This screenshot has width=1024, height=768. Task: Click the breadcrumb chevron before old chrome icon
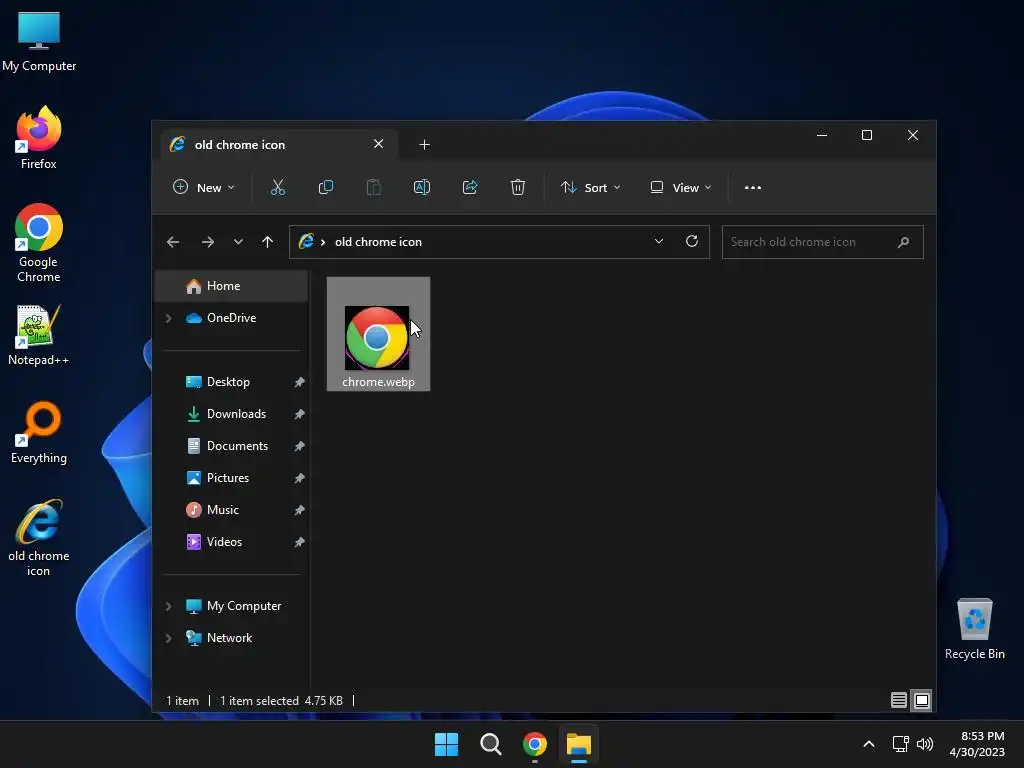(323, 242)
